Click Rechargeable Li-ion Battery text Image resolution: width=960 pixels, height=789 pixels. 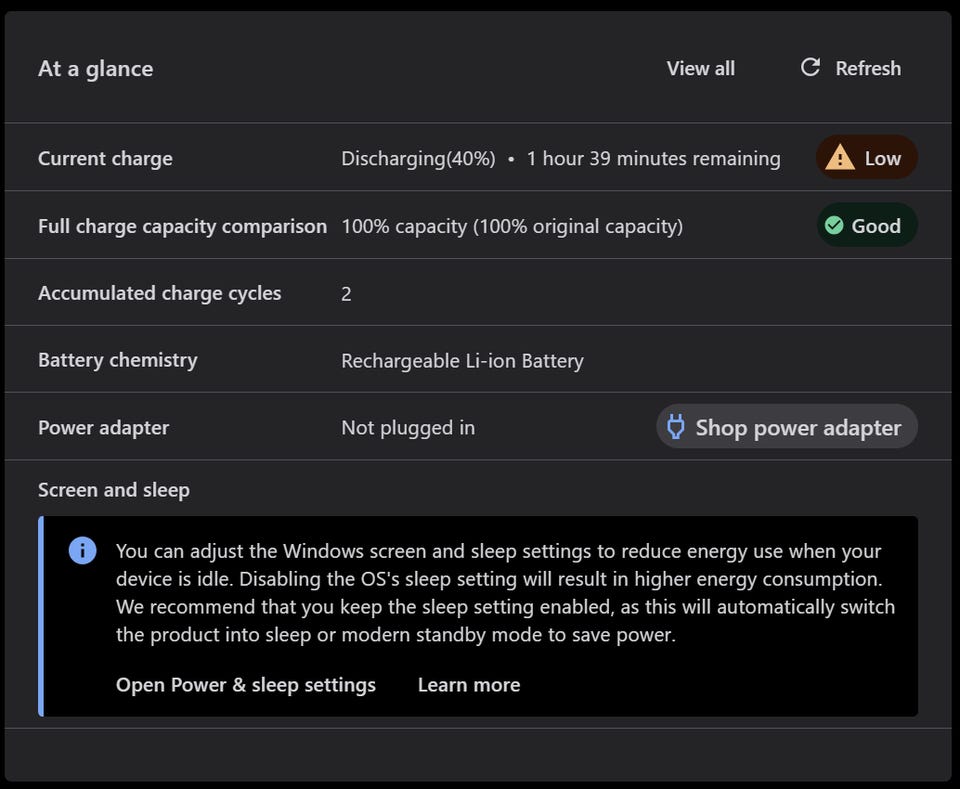(x=462, y=360)
